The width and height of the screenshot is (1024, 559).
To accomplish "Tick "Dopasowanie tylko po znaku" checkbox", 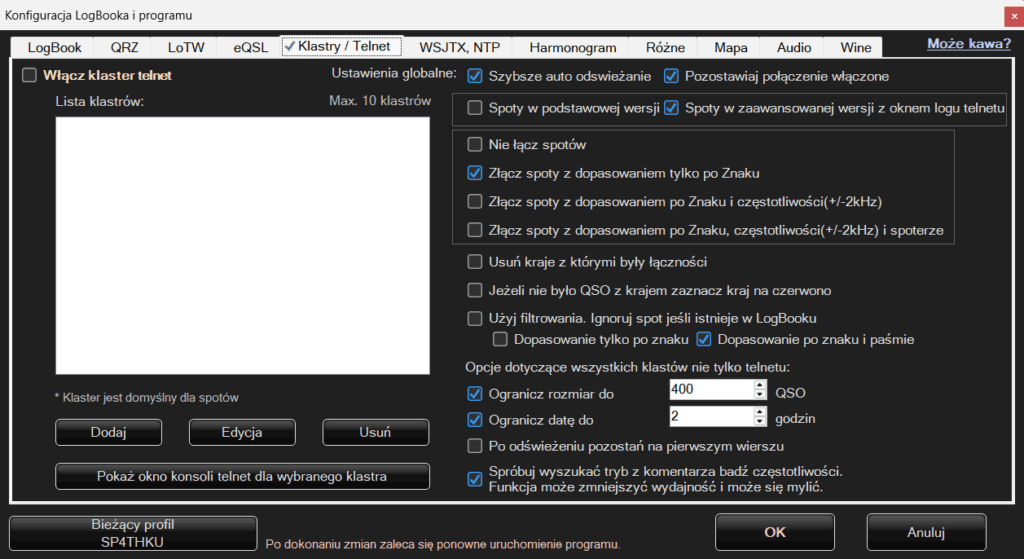I will coord(501,339).
